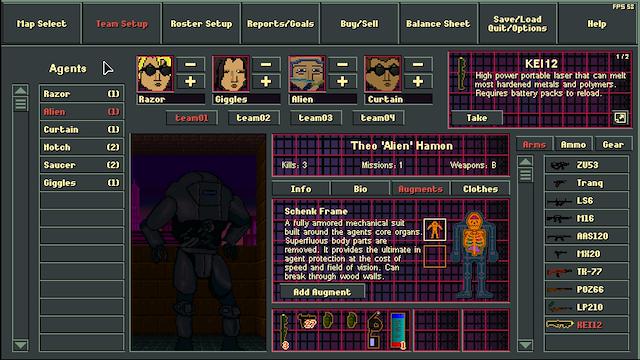
Task: Select the empty augment slot below Schenk Frame
Action: [435, 256]
